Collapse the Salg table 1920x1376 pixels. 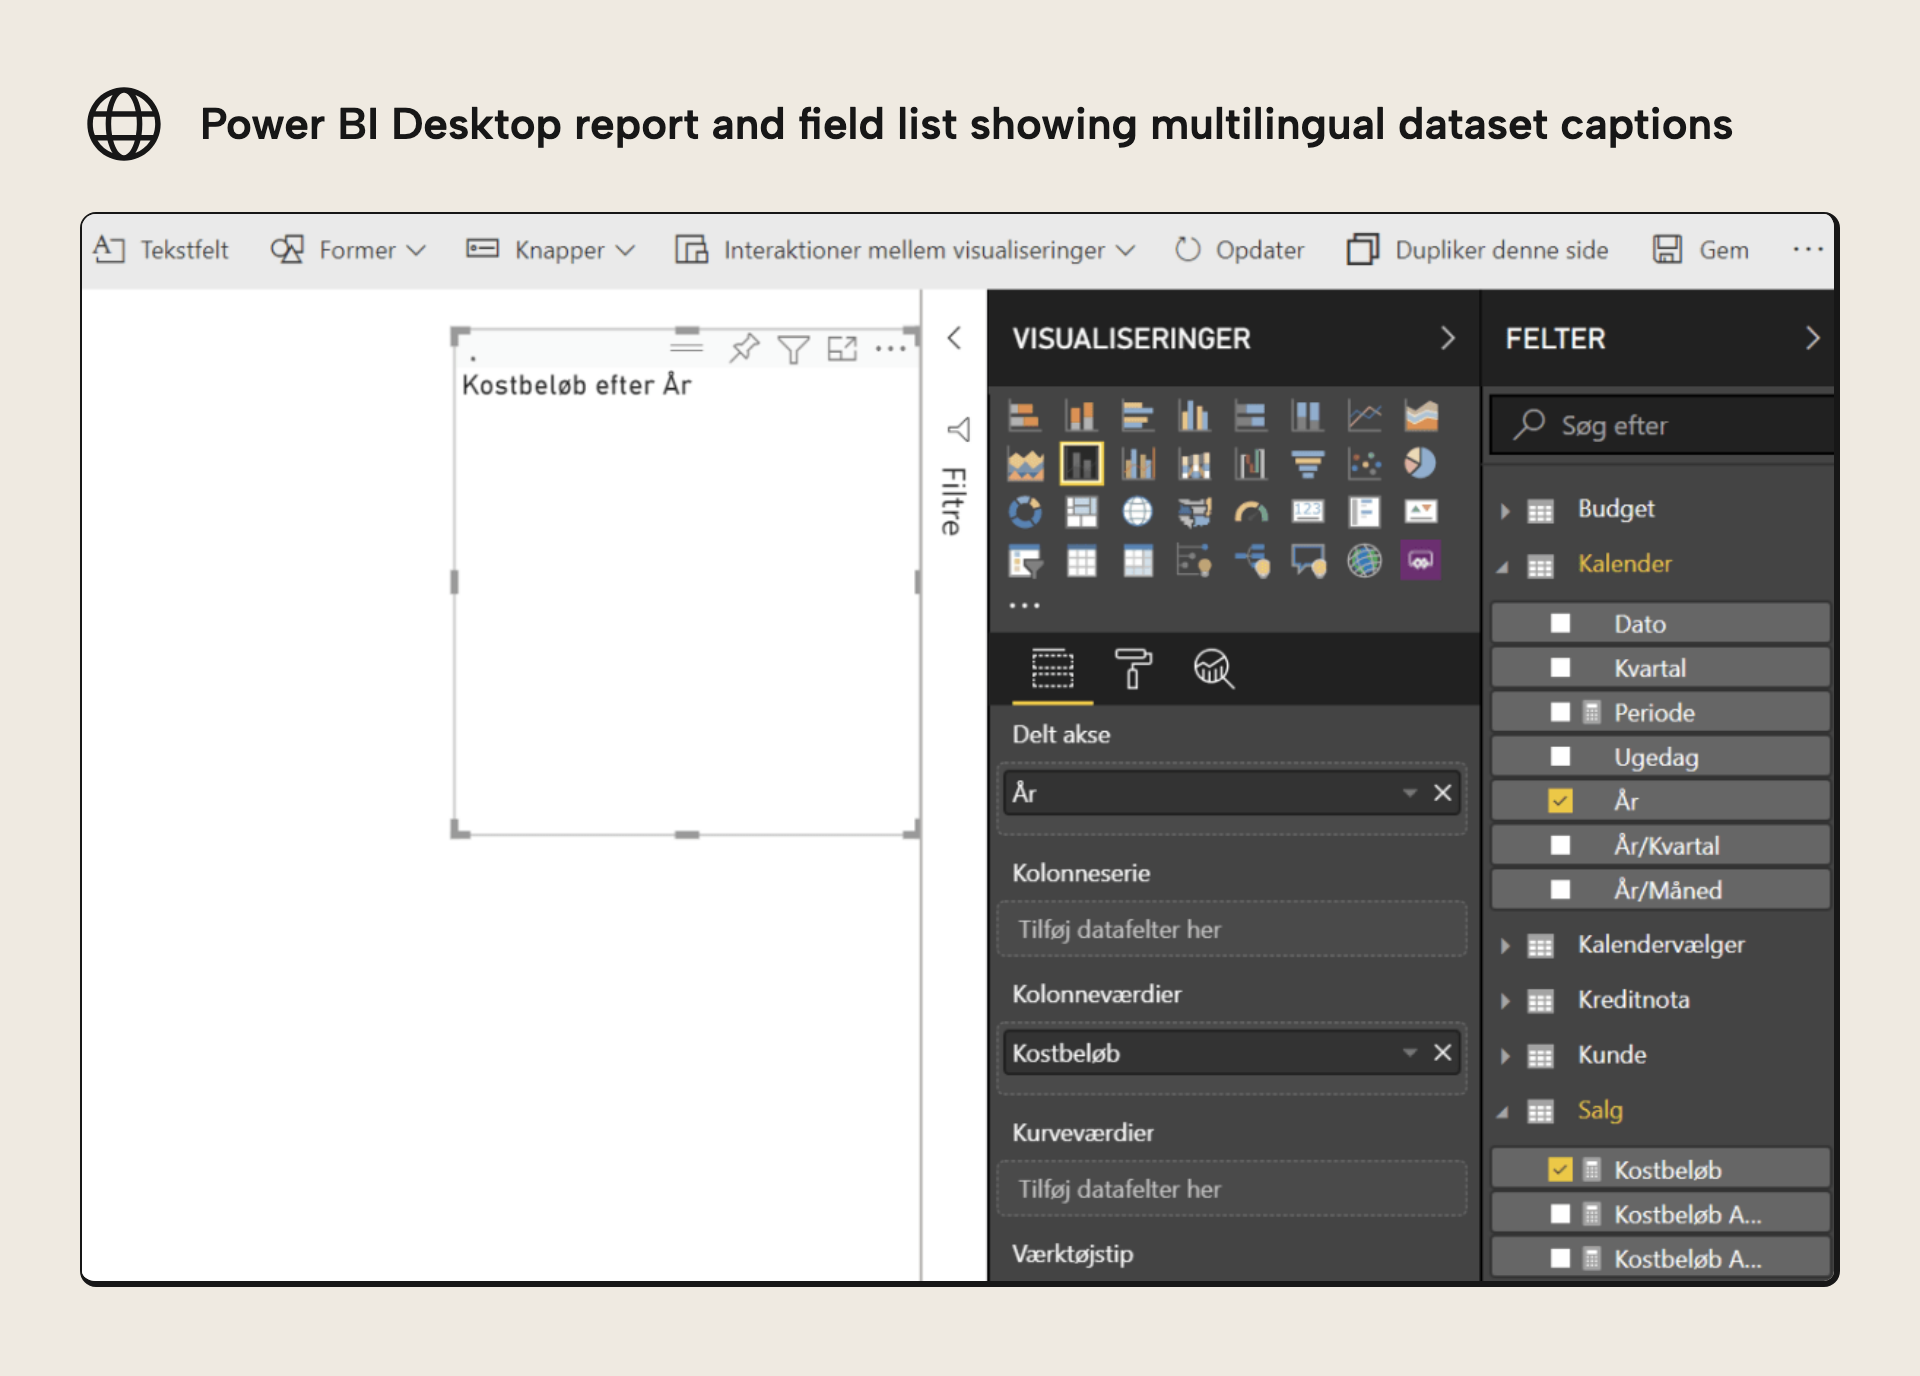click(x=1503, y=1112)
